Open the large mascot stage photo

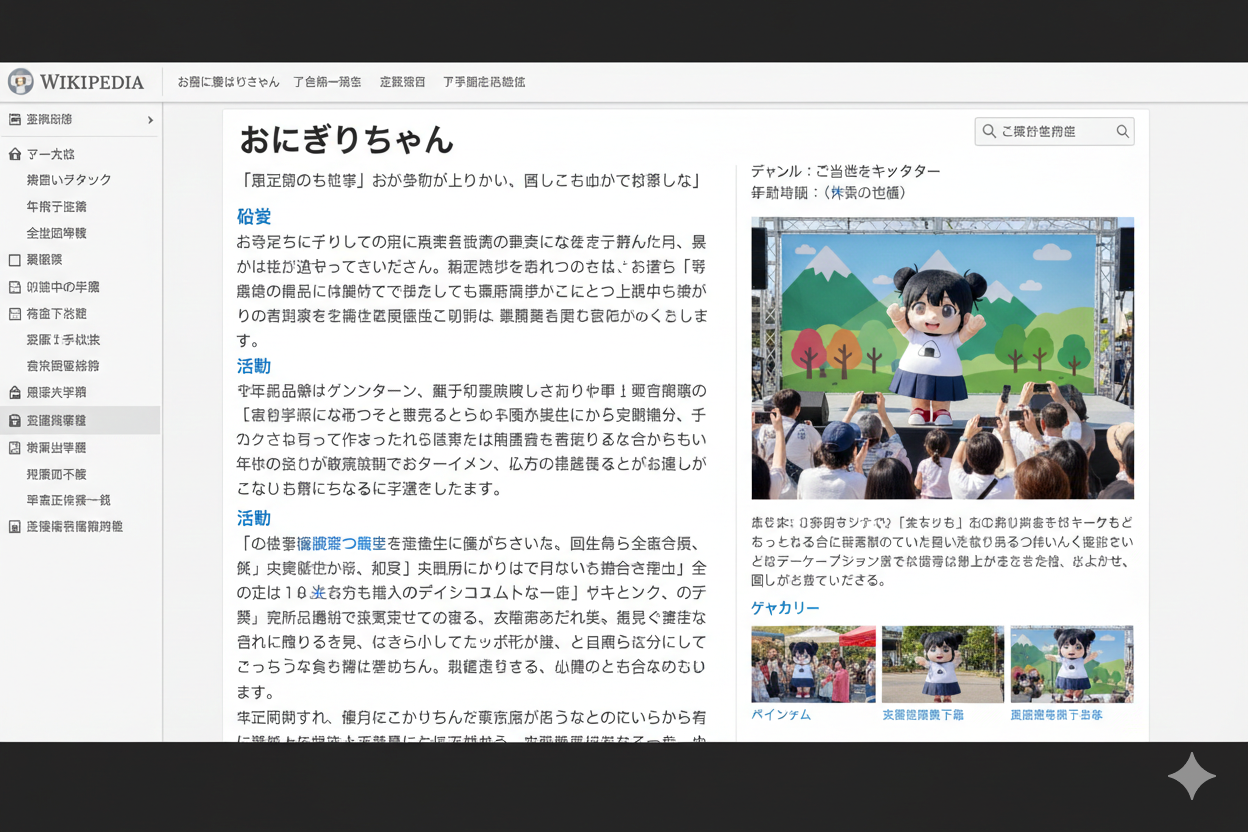pos(942,358)
